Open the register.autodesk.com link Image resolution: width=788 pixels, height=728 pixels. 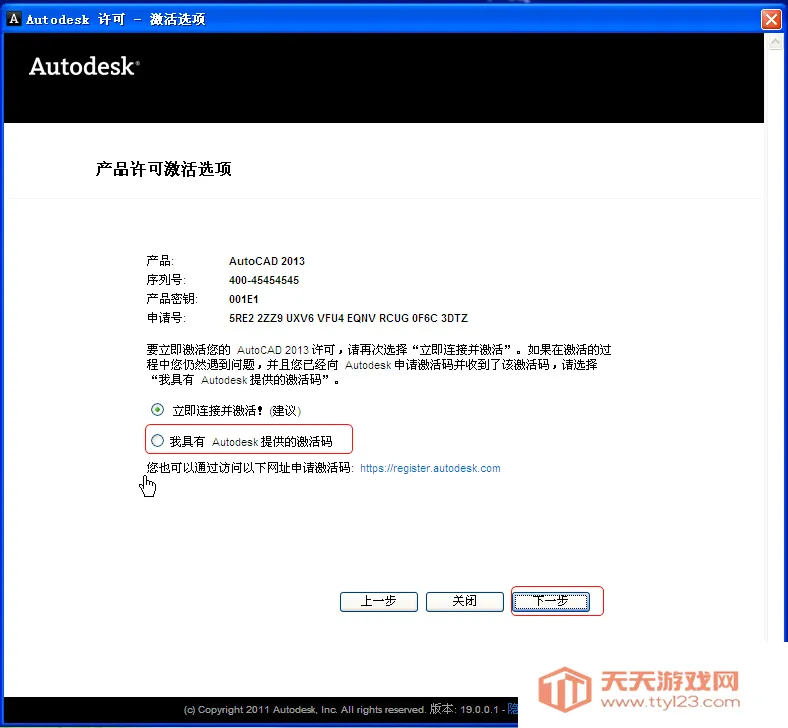(430, 468)
